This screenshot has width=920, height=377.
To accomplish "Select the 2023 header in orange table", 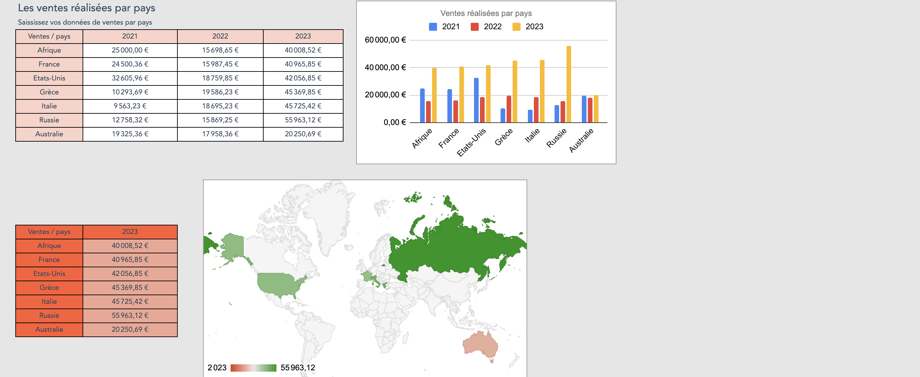I will 130,232.
